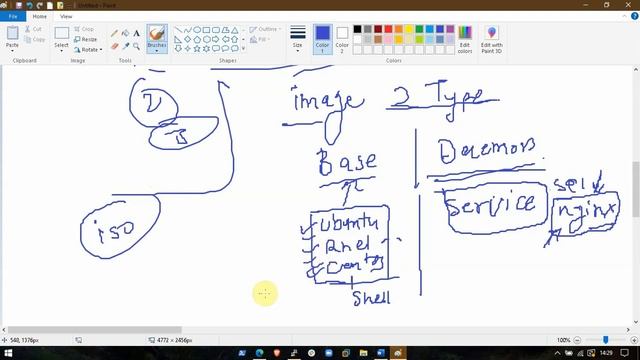Open the shape Outline dropdown
The height and width of the screenshot is (360, 640).
click(265, 29)
